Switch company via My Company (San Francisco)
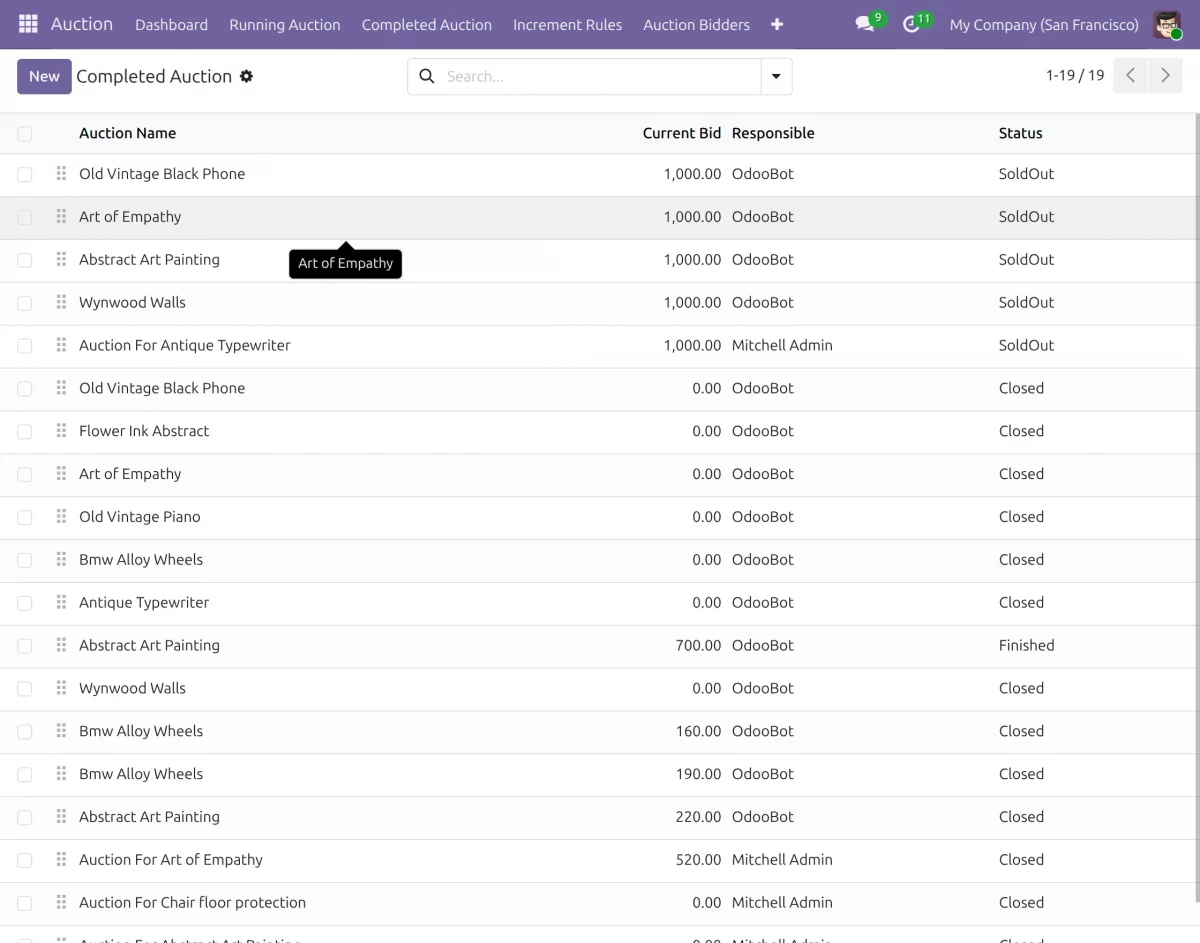The image size is (1200, 943). point(1044,24)
